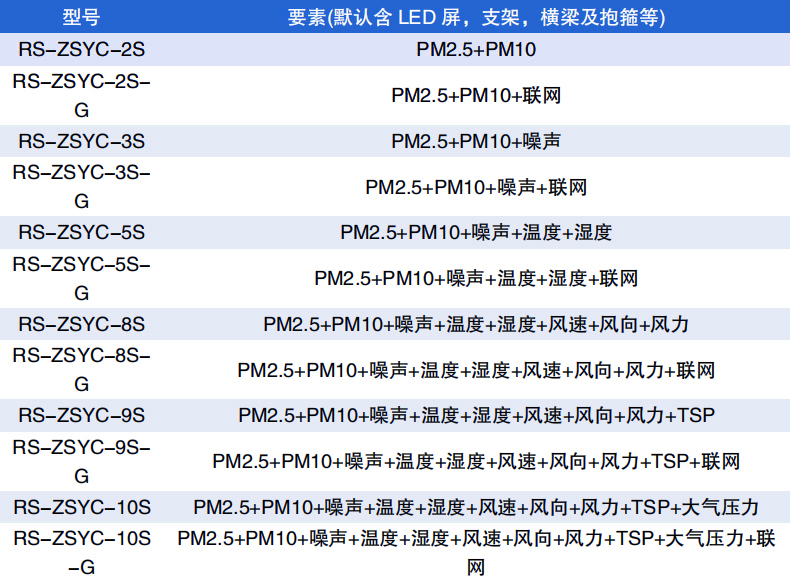This screenshot has height=583, width=790.
Task: Select the PM2.5+PM10+联网 elements cell
Action: coord(476,96)
